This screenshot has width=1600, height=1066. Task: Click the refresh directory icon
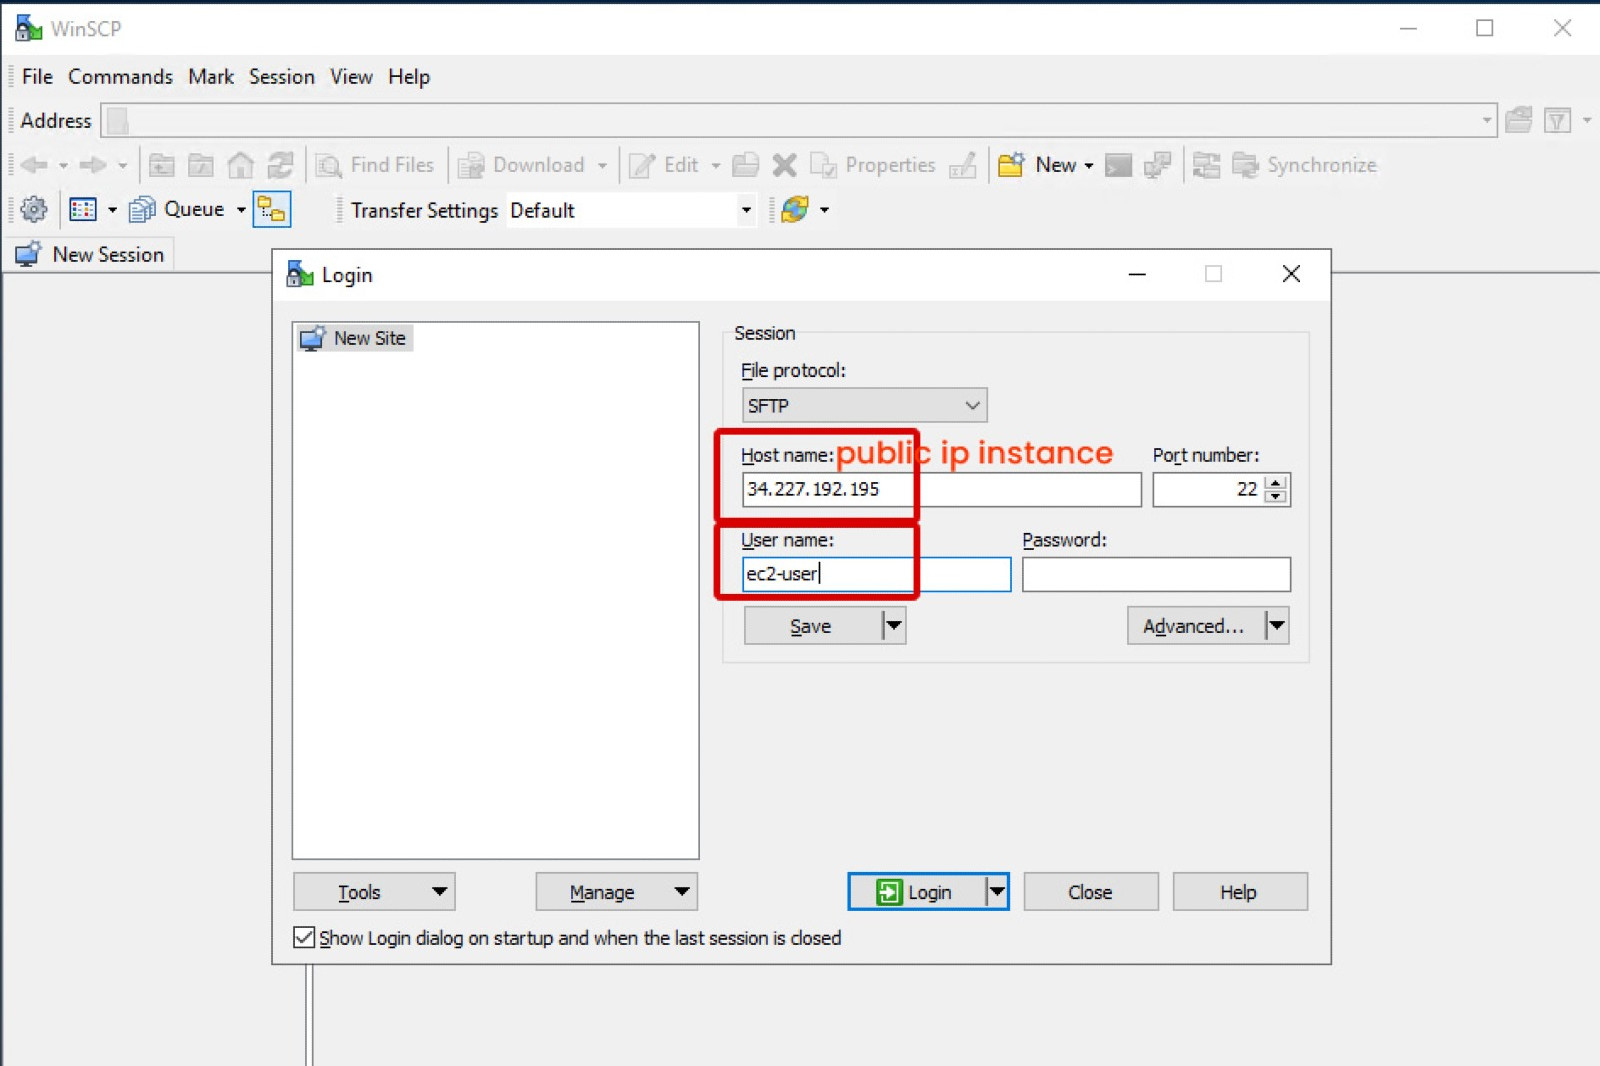(x=281, y=165)
